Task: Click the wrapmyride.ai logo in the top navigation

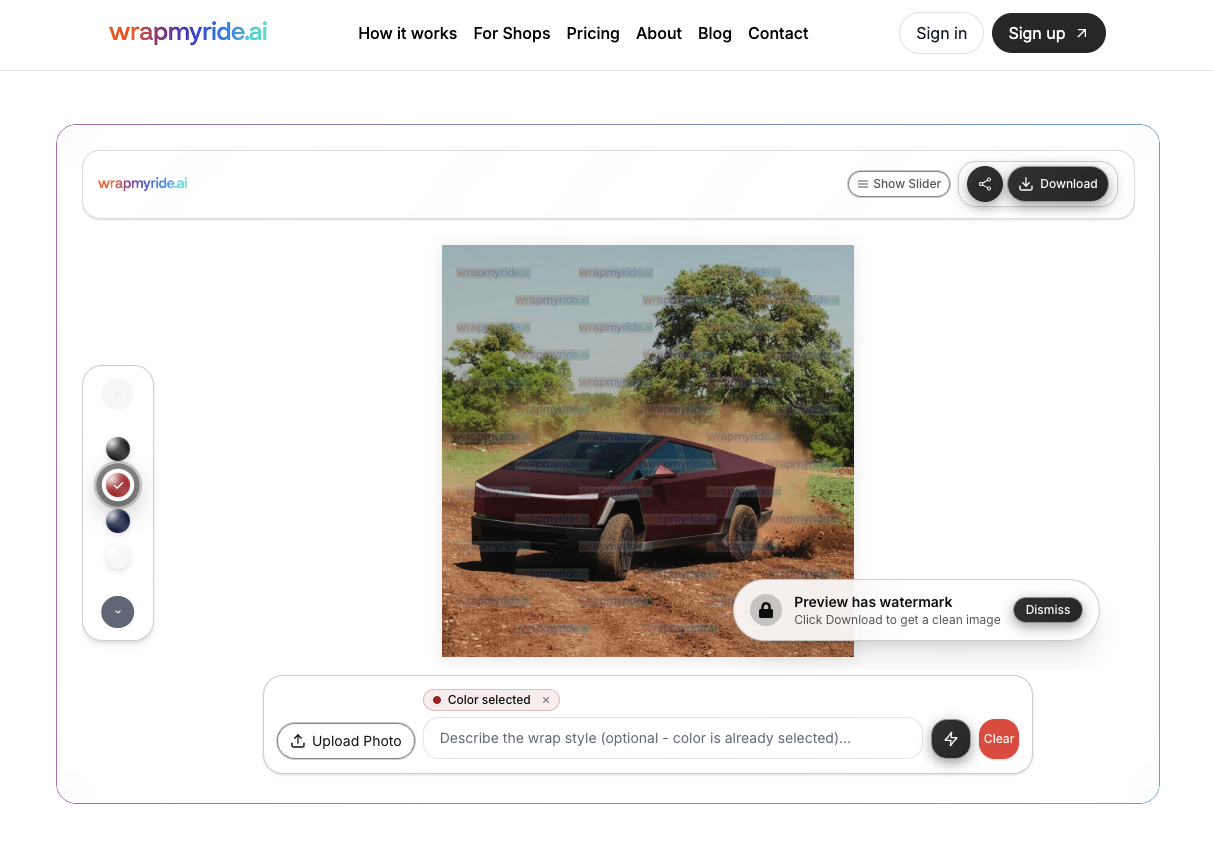Action: point(188,32)
